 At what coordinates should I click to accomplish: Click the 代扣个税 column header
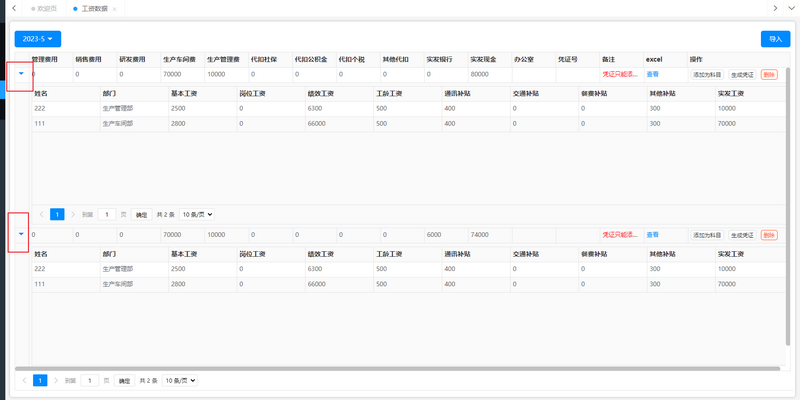click(352, 59)
